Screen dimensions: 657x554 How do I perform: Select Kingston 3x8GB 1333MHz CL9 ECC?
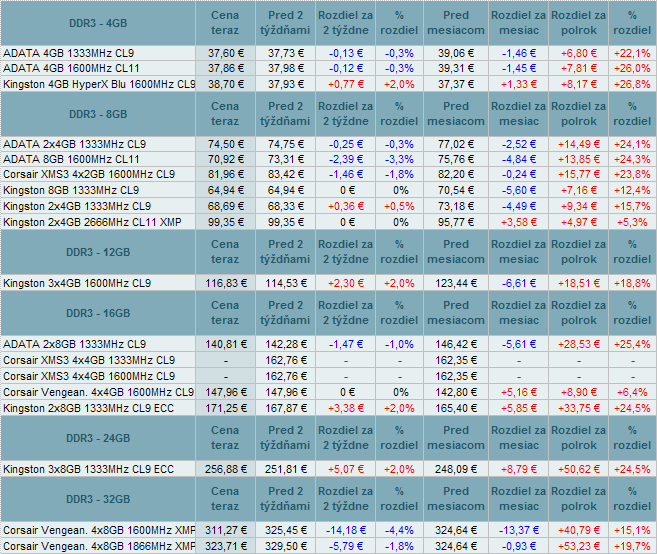point(88,469)
